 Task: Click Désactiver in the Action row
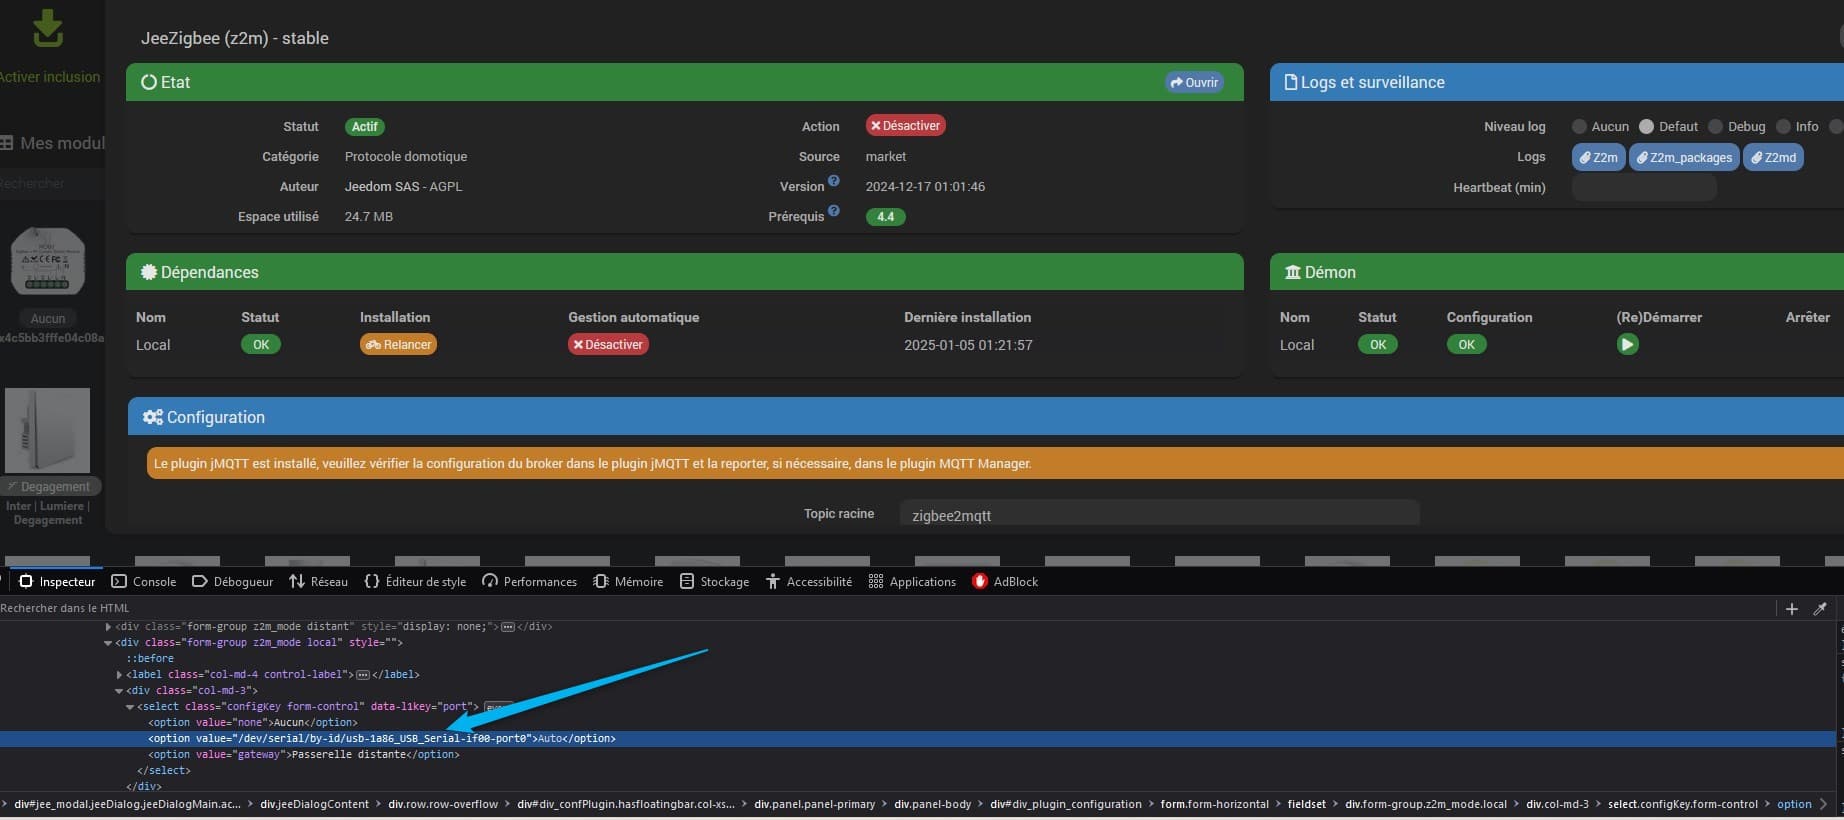[x=905, y=126]
